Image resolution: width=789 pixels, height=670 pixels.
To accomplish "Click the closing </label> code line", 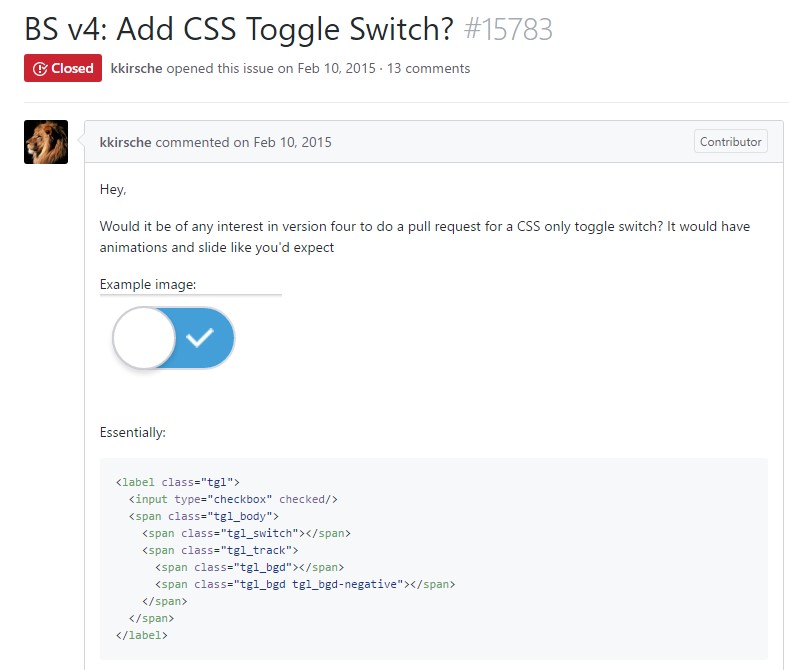I will point(142,635).
